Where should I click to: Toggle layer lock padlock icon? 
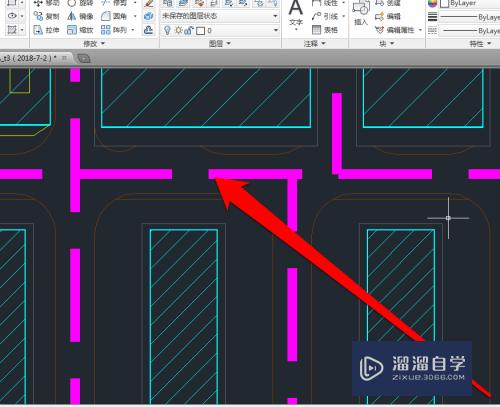coord(189,31)
